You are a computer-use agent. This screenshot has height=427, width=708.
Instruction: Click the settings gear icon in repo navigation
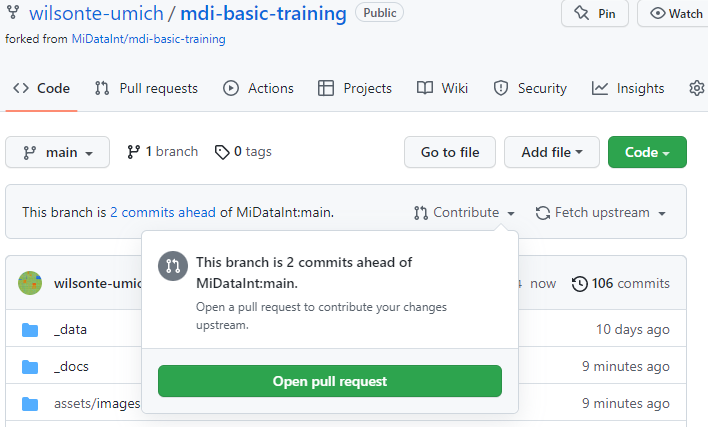[x=696, y=88]
